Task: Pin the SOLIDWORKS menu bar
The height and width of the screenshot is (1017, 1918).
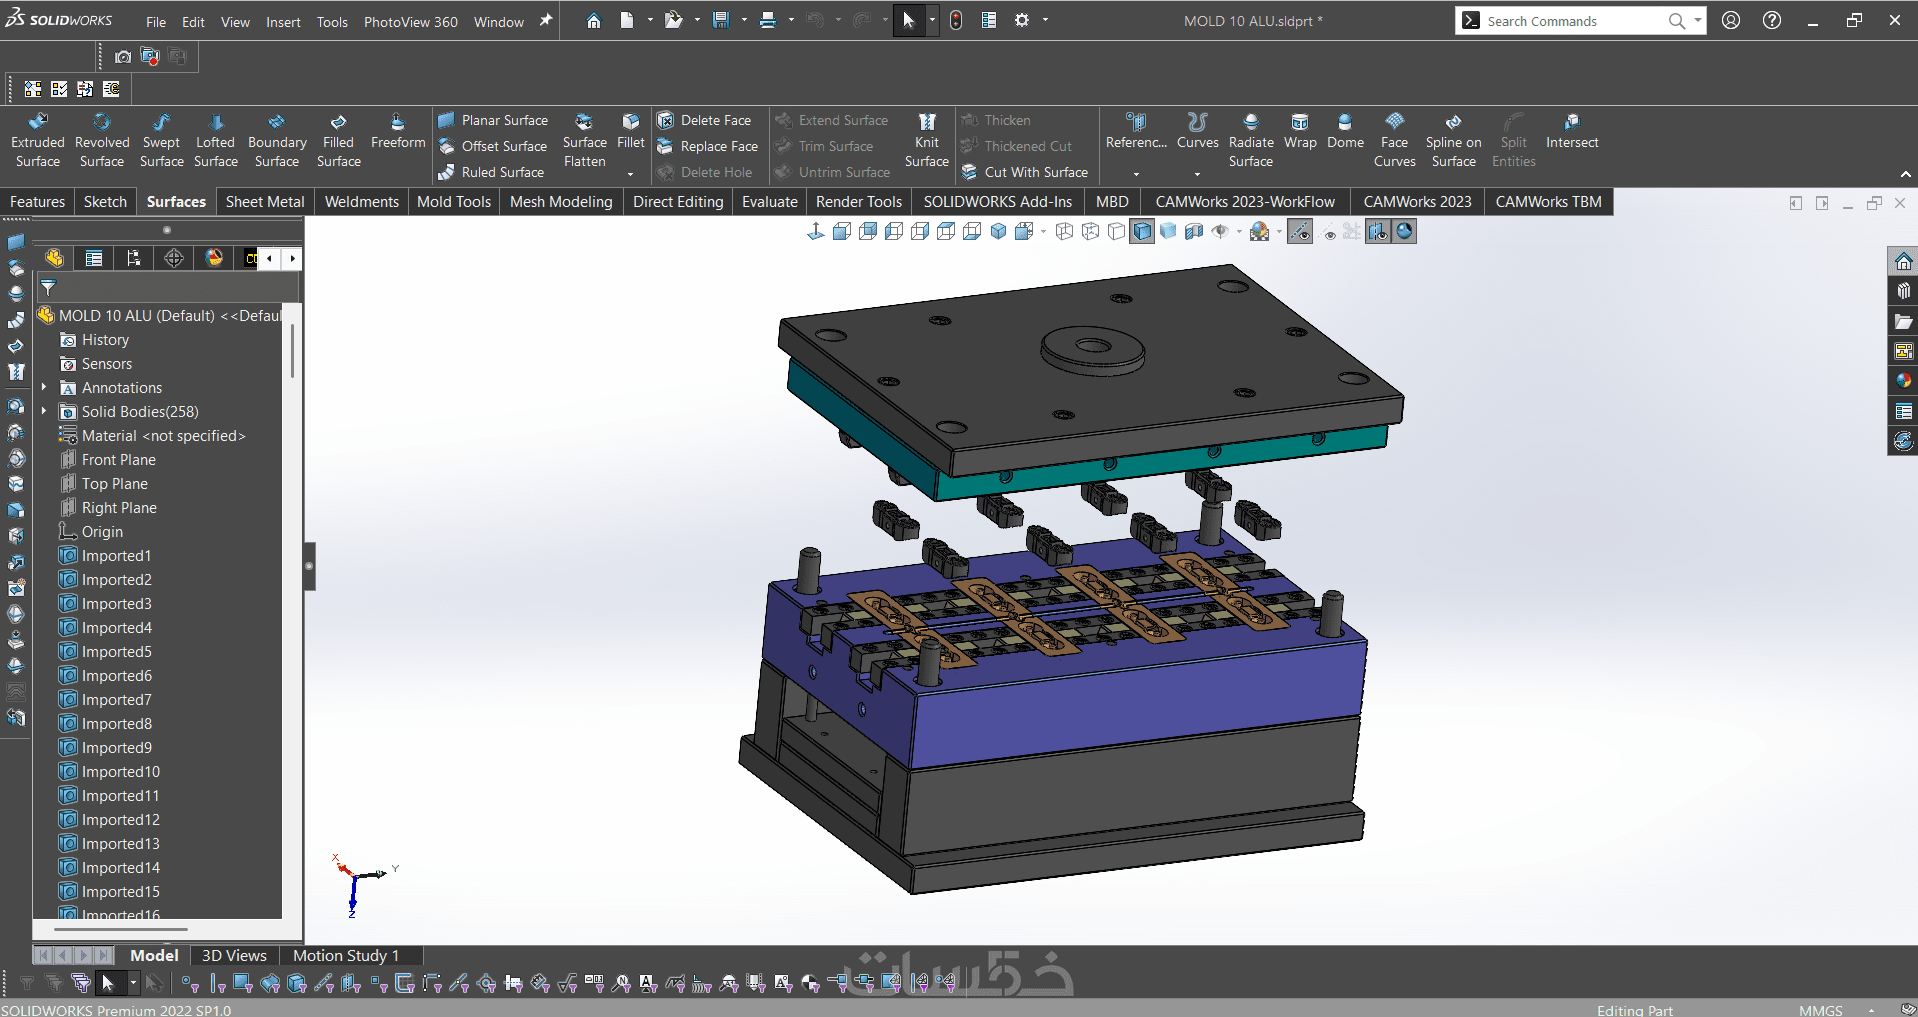Action: tap(546, 21)
